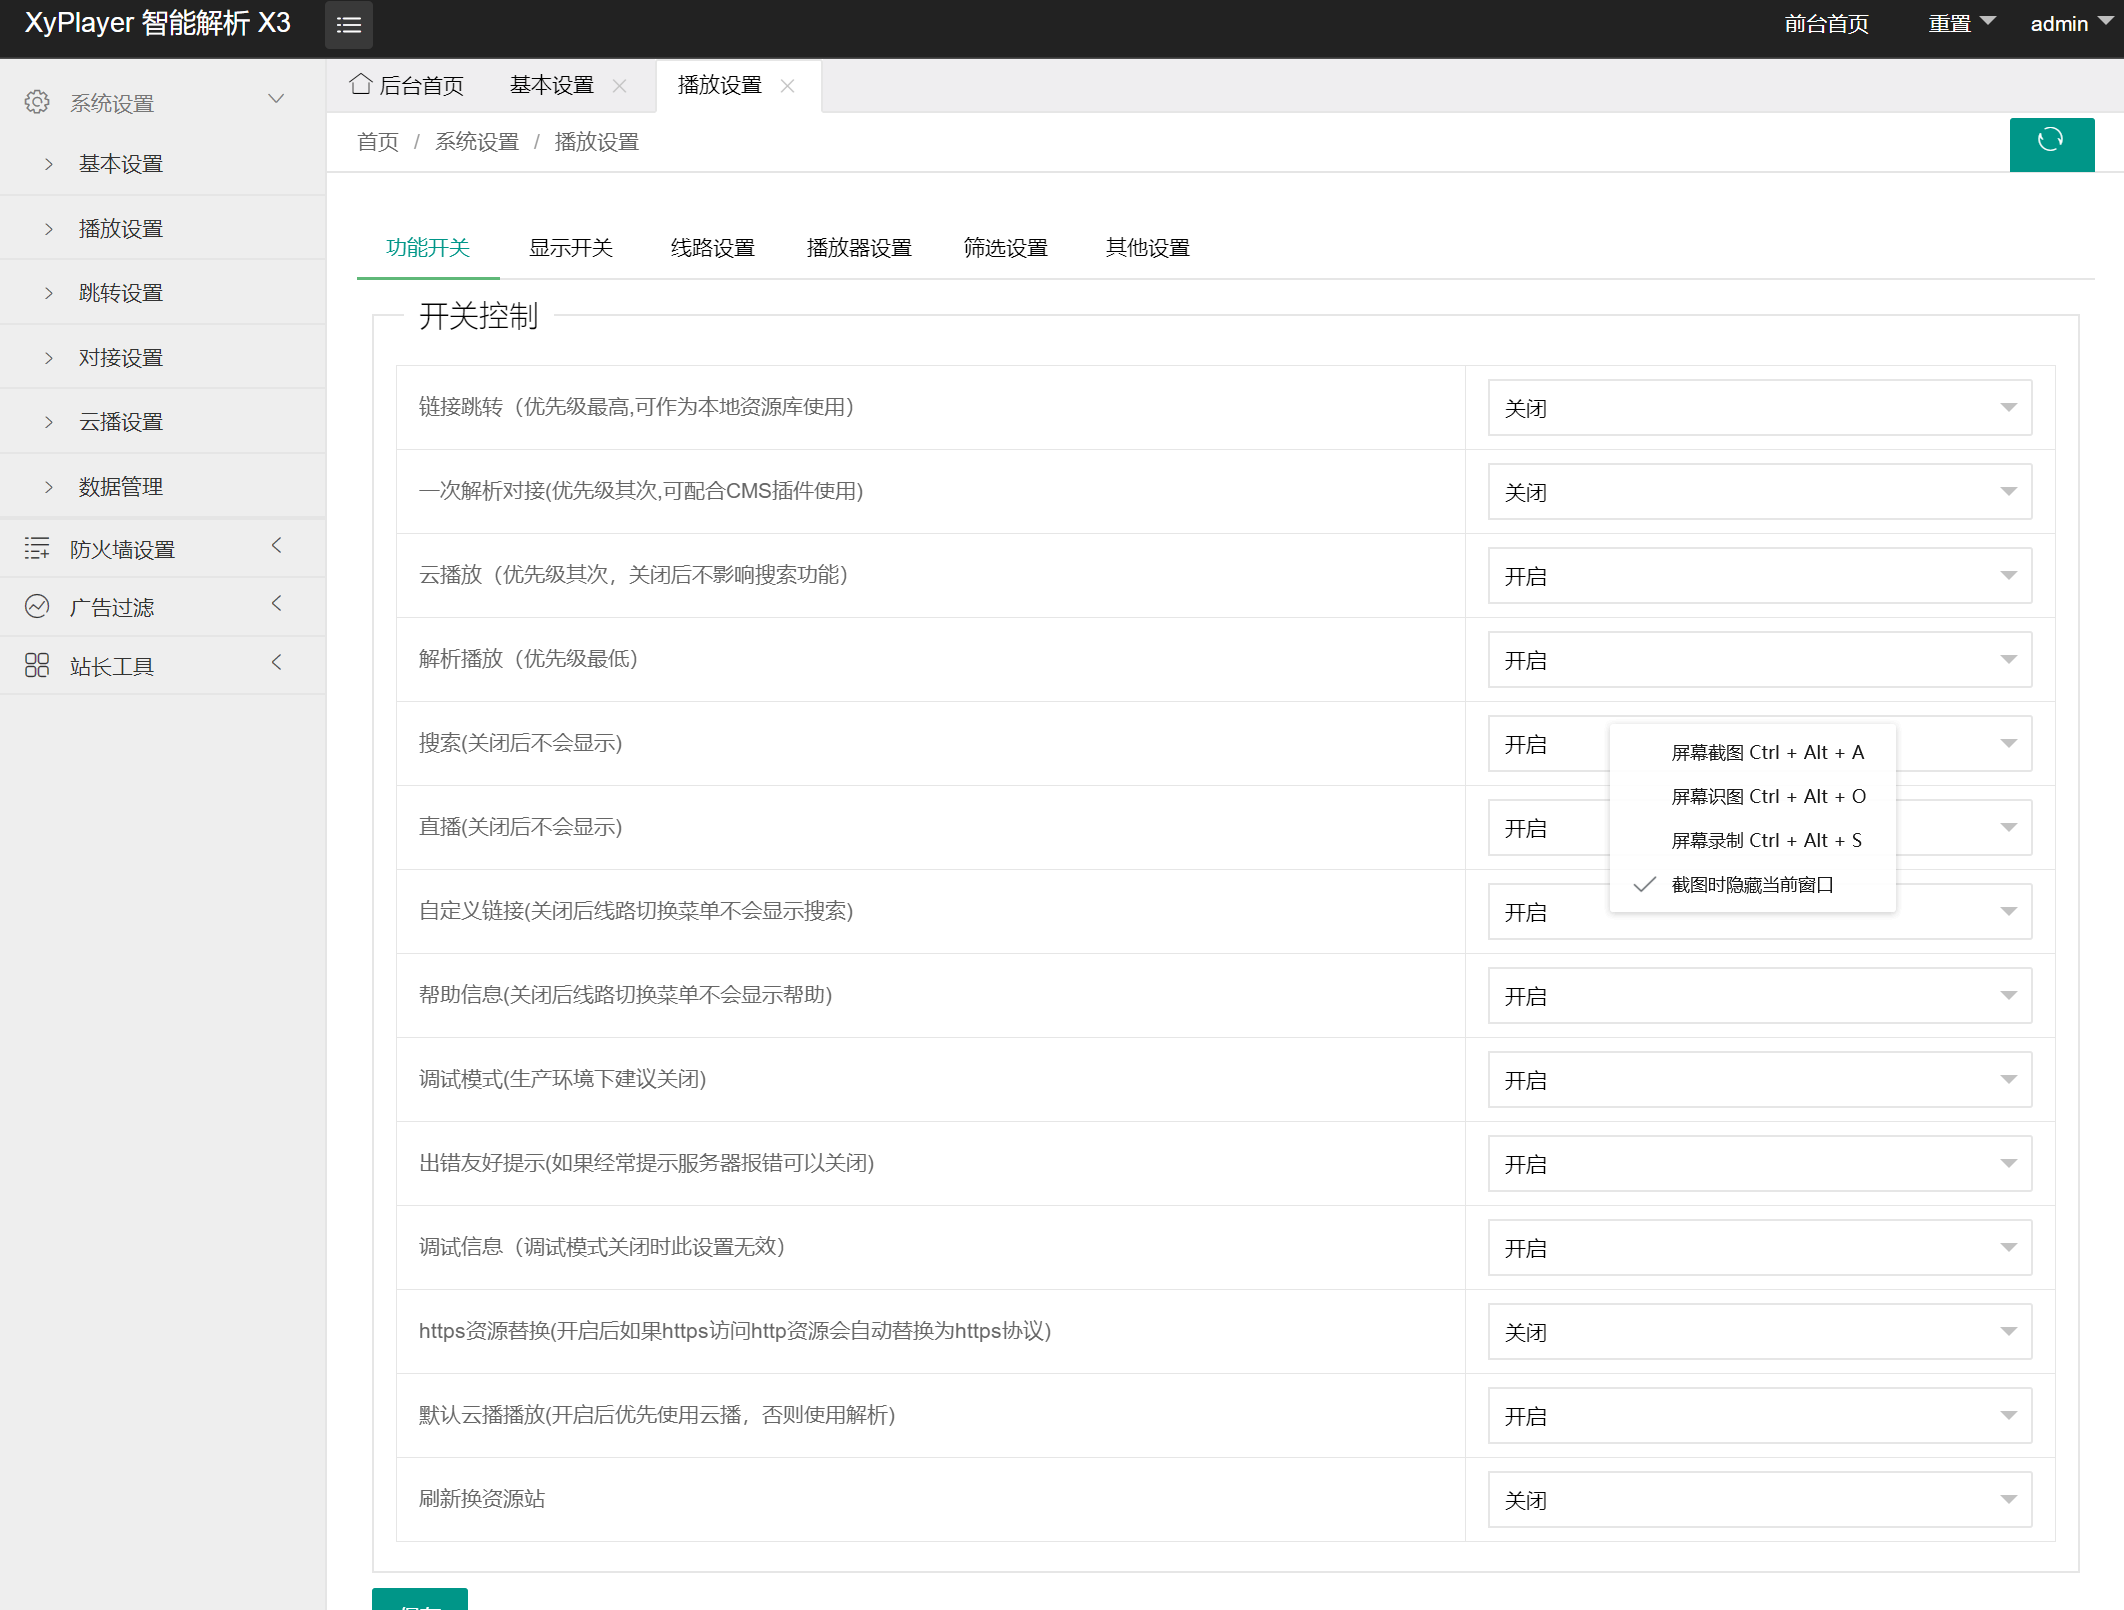Select 屏幕截图 Ctrl+Alt+A menu entry
Screen dimensions: 2124x1610
[x=1766, y=753]
